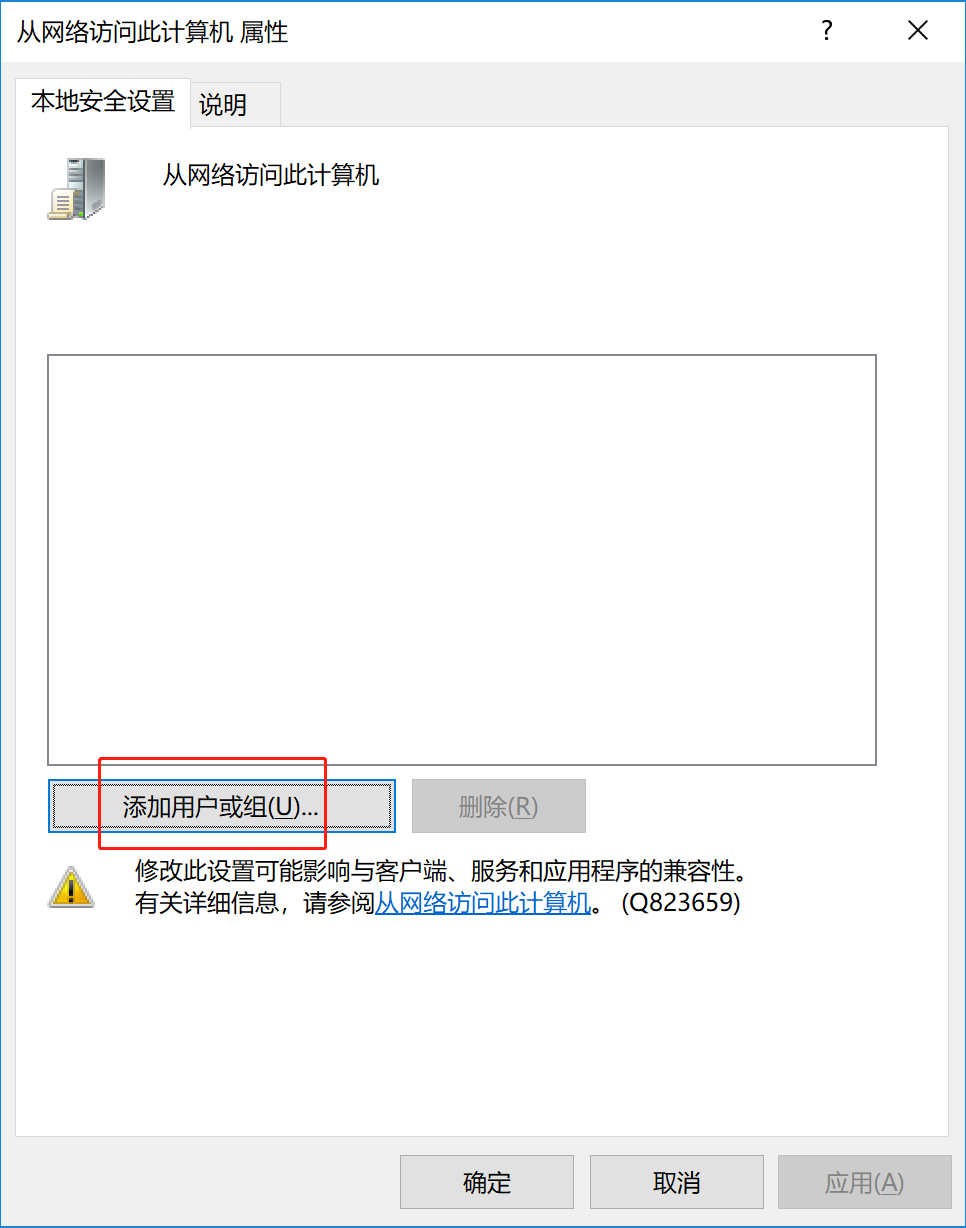
Task: Click the question mark help button
Action: pos(827,31)
